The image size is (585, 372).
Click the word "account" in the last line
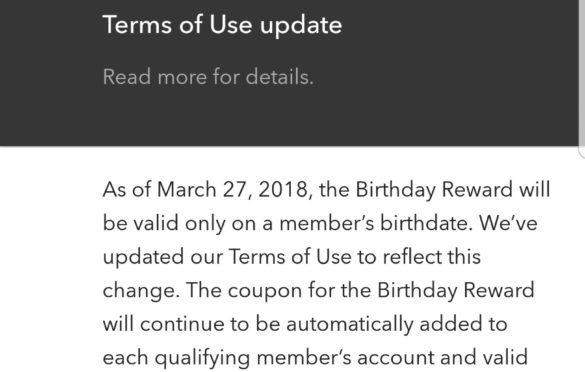(395, 357)
